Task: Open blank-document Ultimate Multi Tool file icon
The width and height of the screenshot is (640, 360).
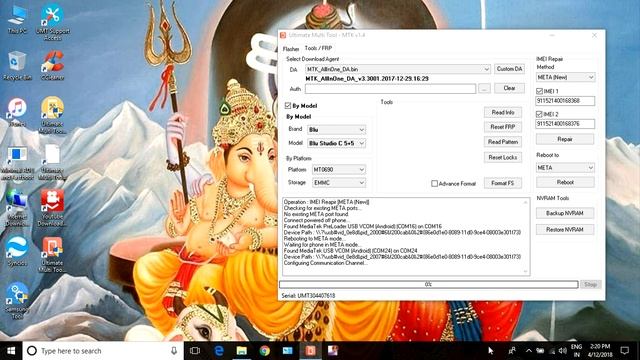Action: pos(53,162)
